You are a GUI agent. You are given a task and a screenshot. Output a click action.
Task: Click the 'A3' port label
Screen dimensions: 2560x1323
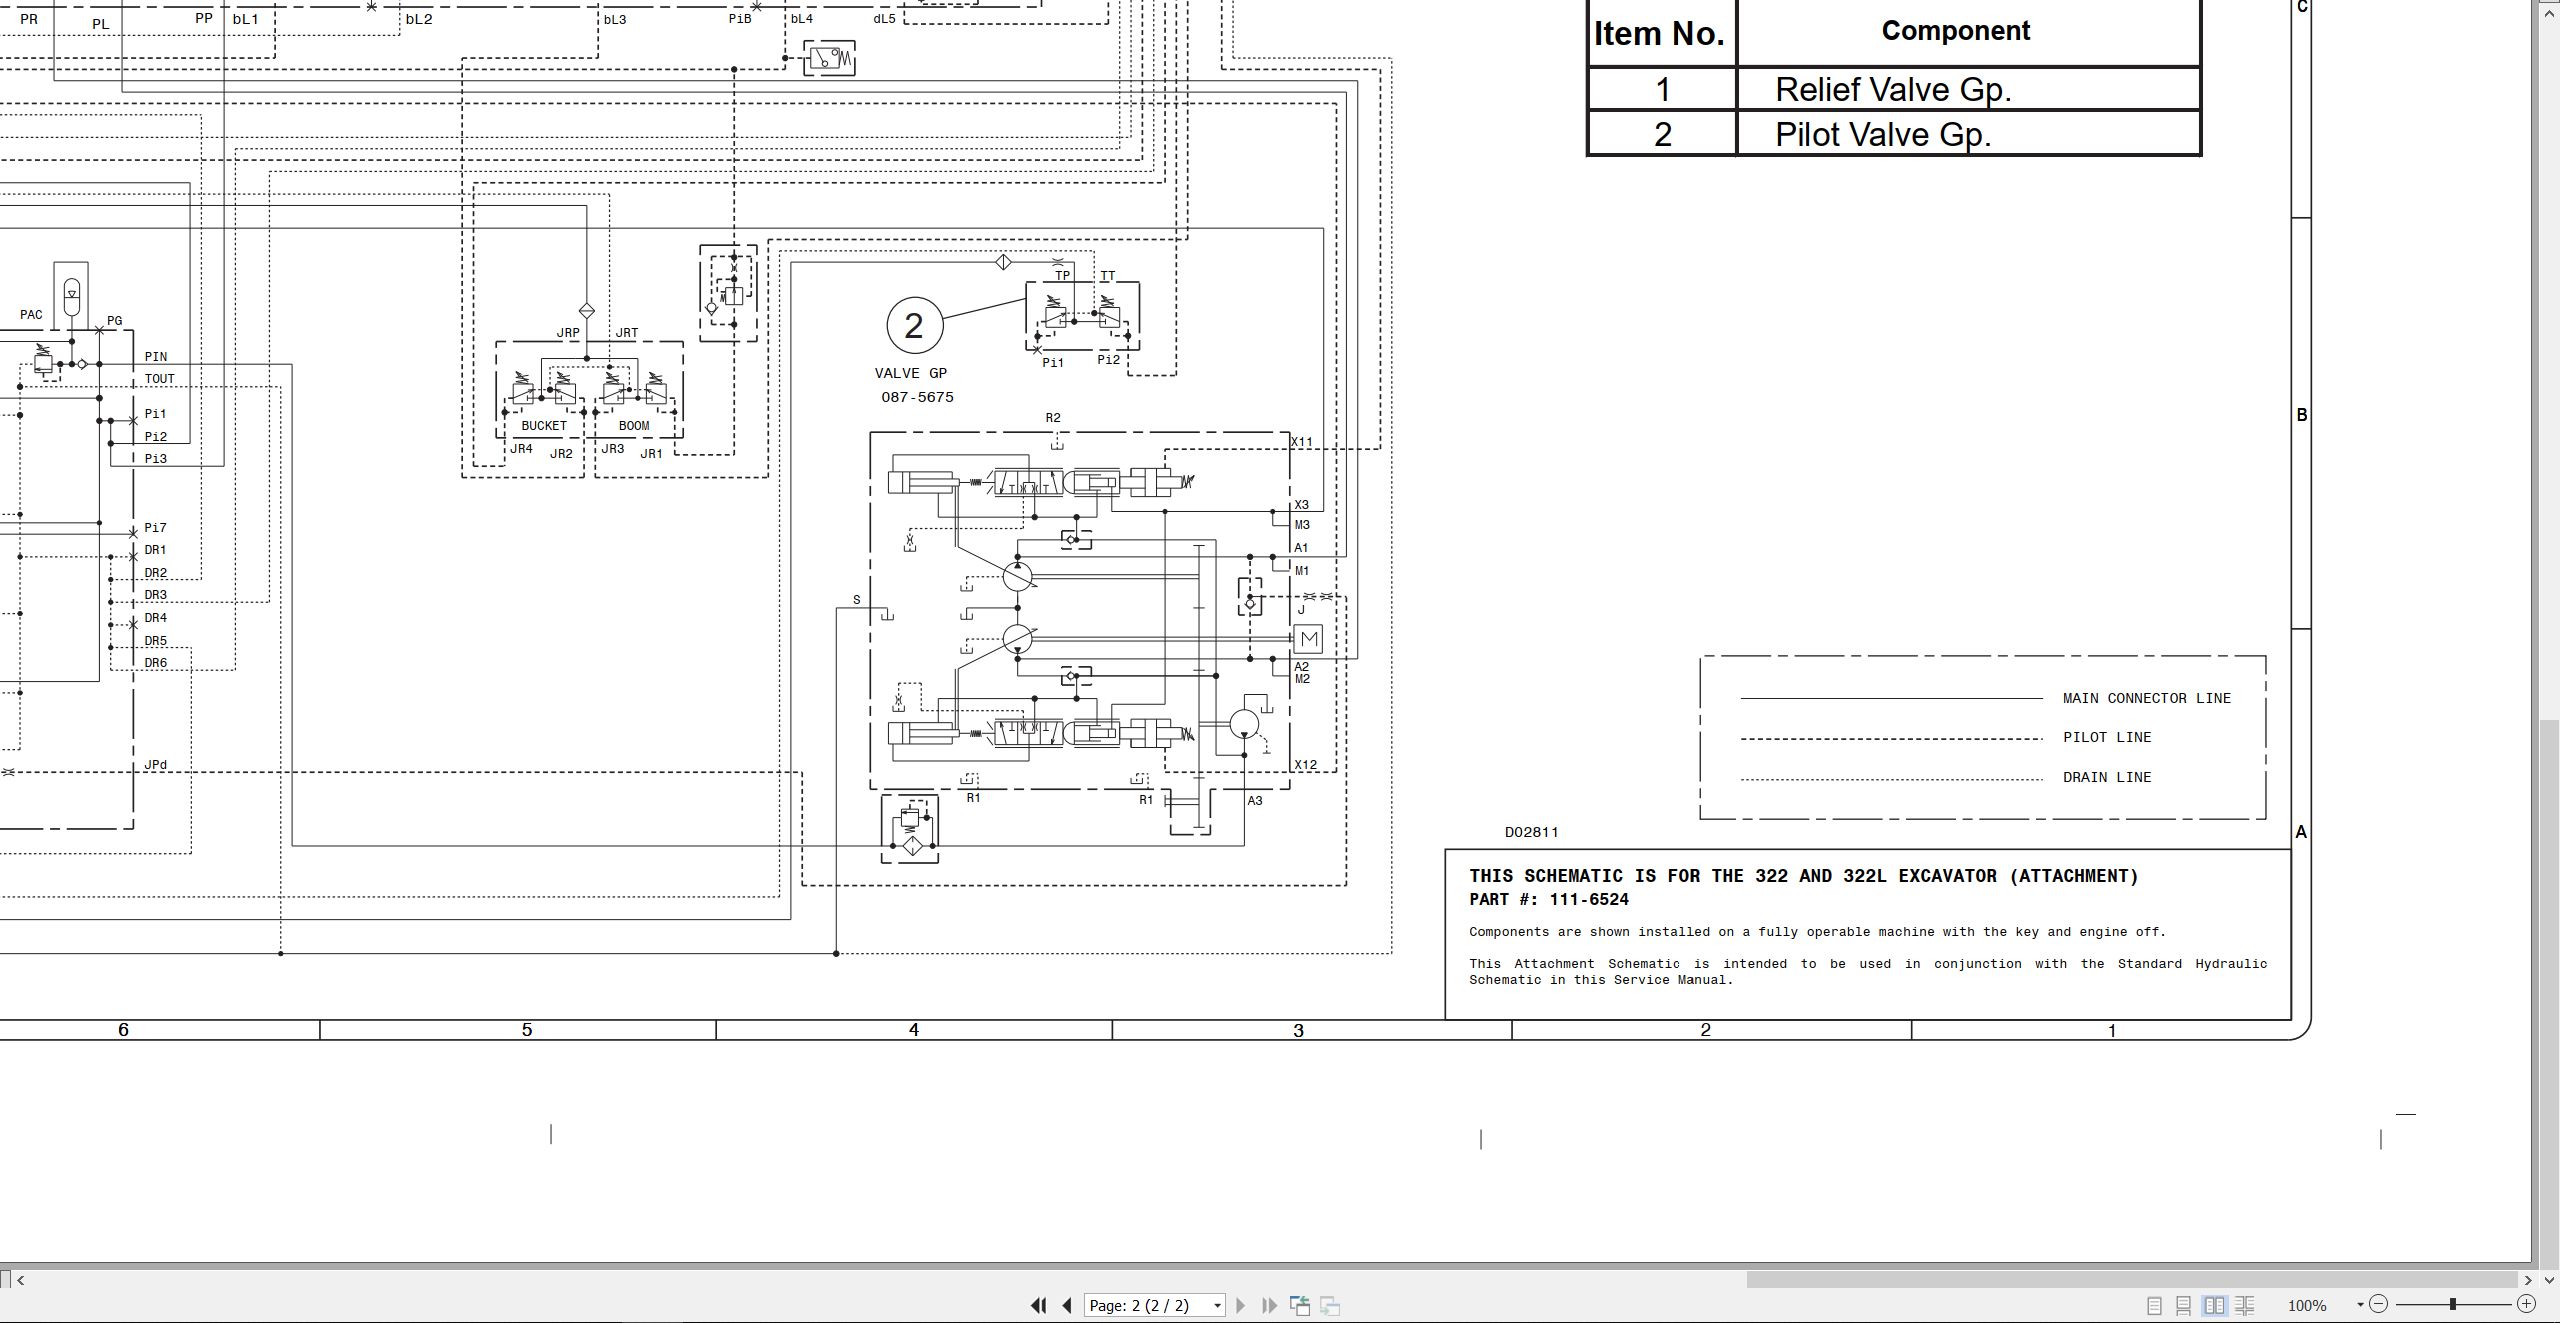pyautogui.click(x=1255, y=800)
